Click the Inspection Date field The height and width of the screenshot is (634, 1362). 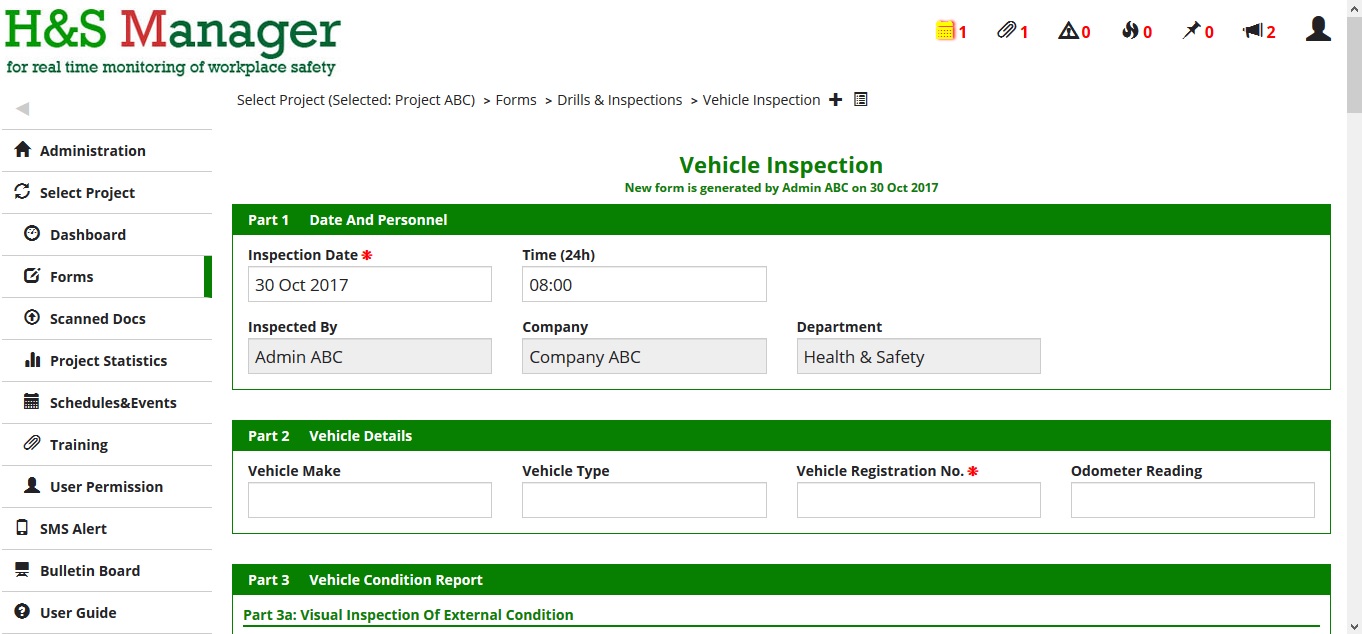pyautogui.click(x=370, y=284)
